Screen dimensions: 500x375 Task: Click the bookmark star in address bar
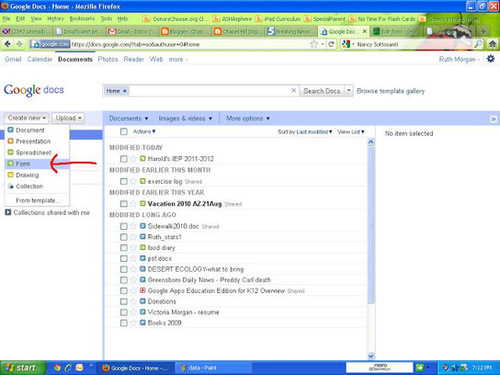point(313,44)
